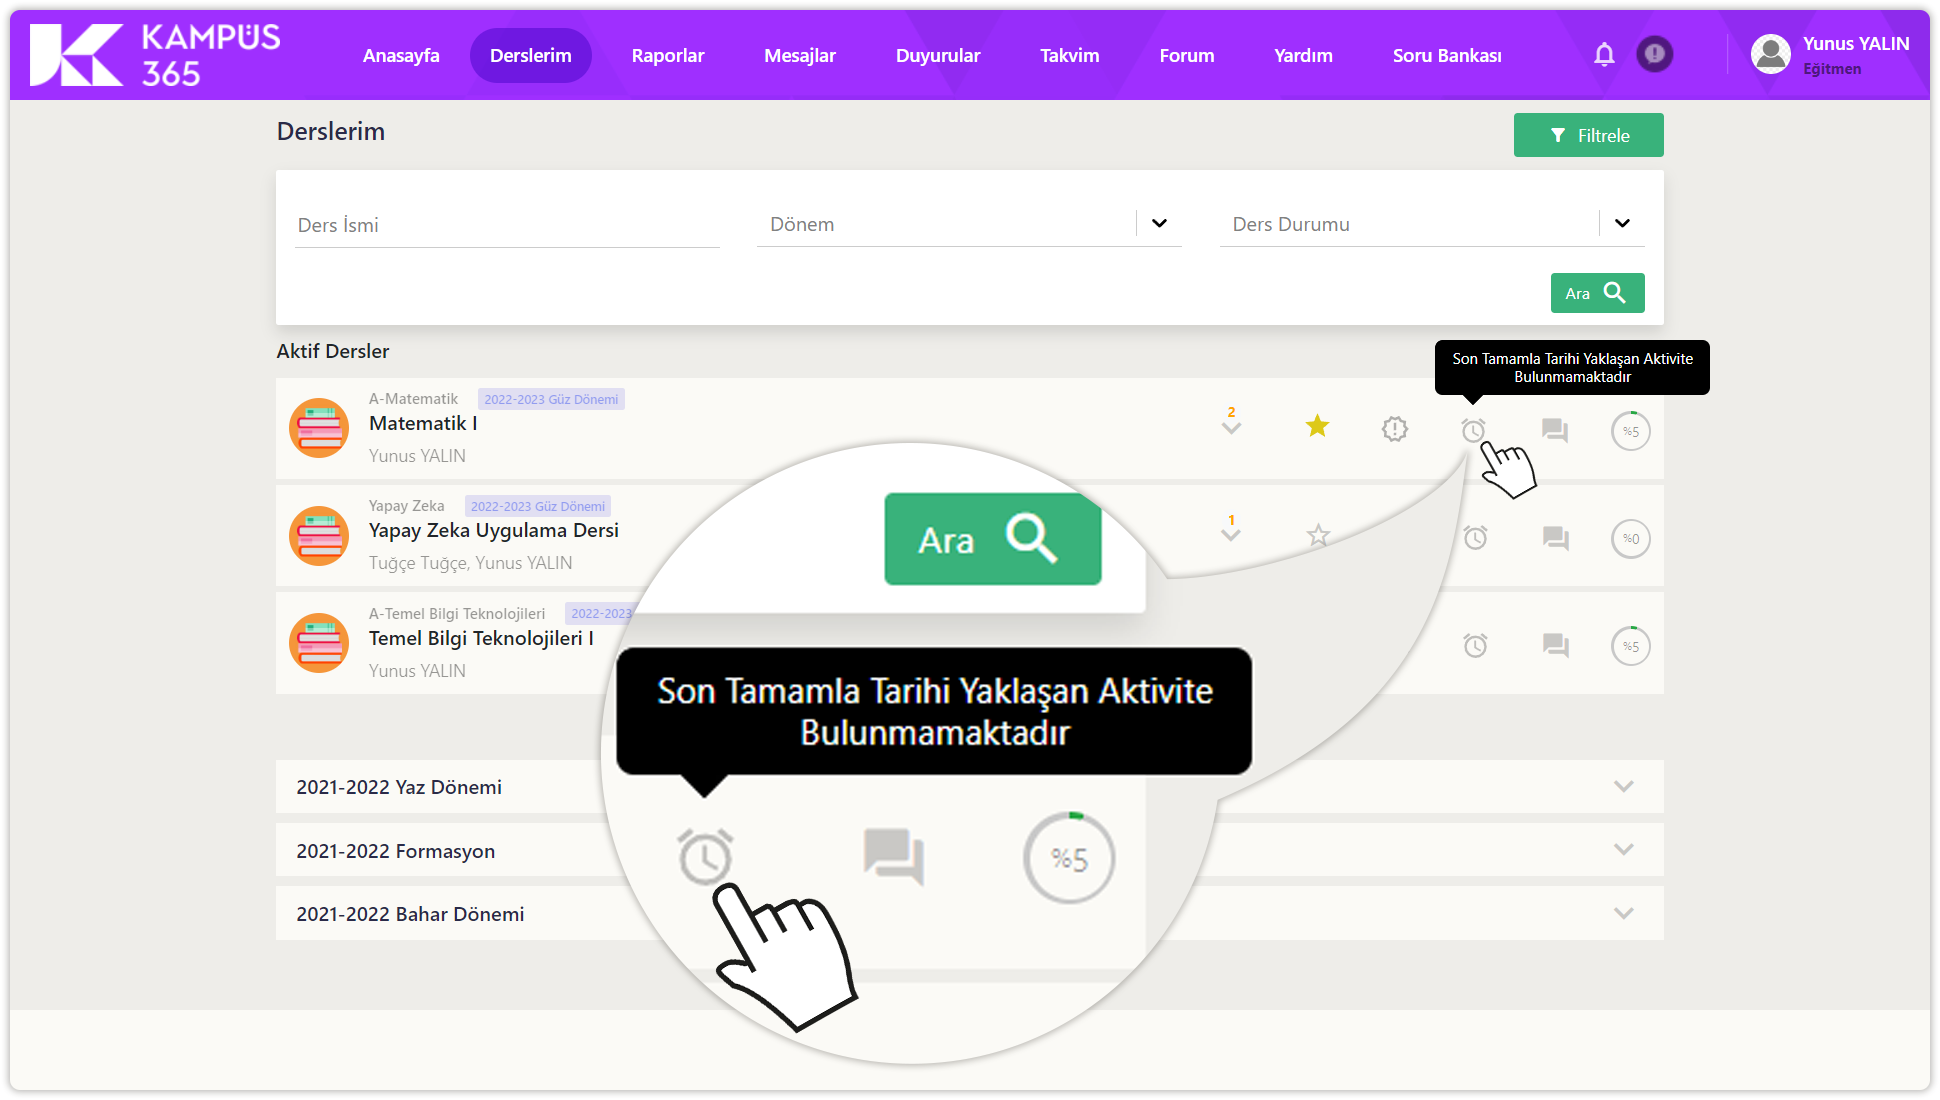
Task: Click warning badge icon in Matematik I row
Action: pos(1395,429)
